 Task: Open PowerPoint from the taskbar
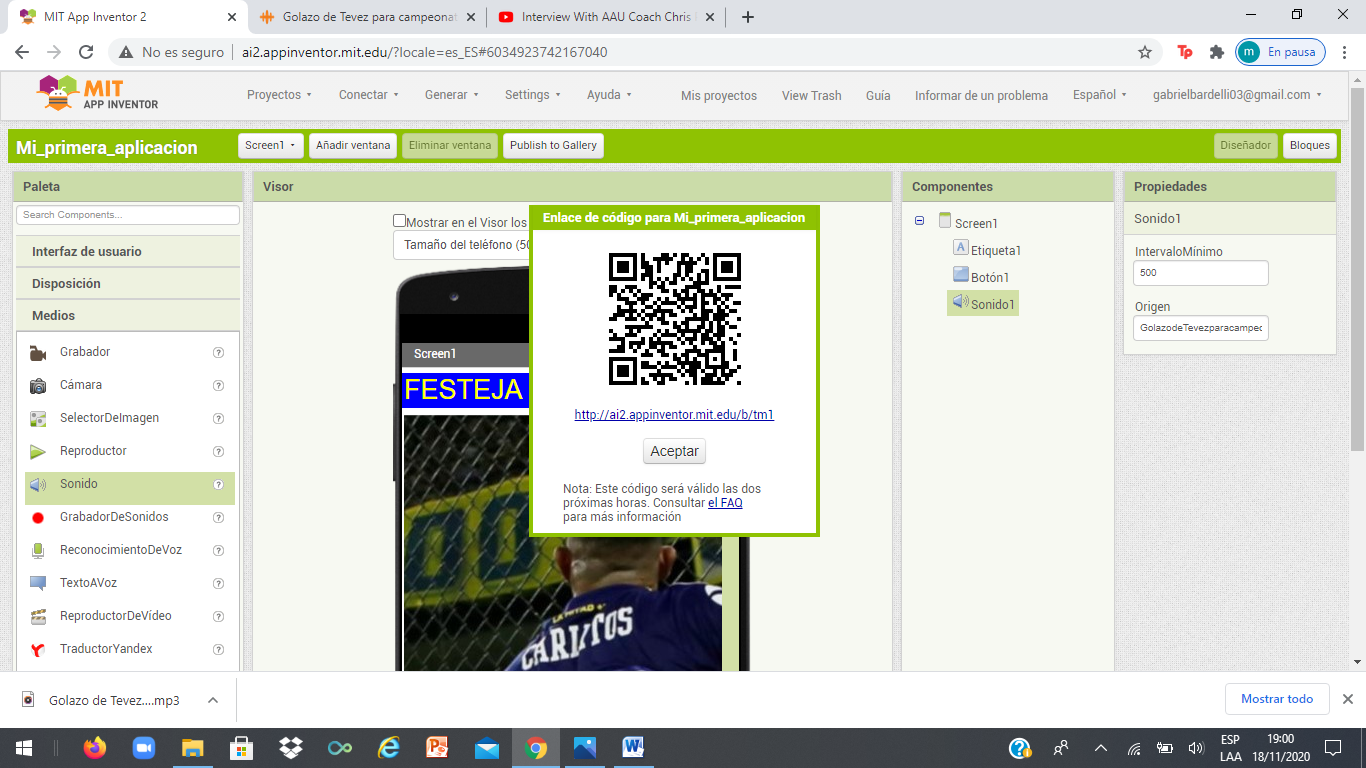point(438,748)
